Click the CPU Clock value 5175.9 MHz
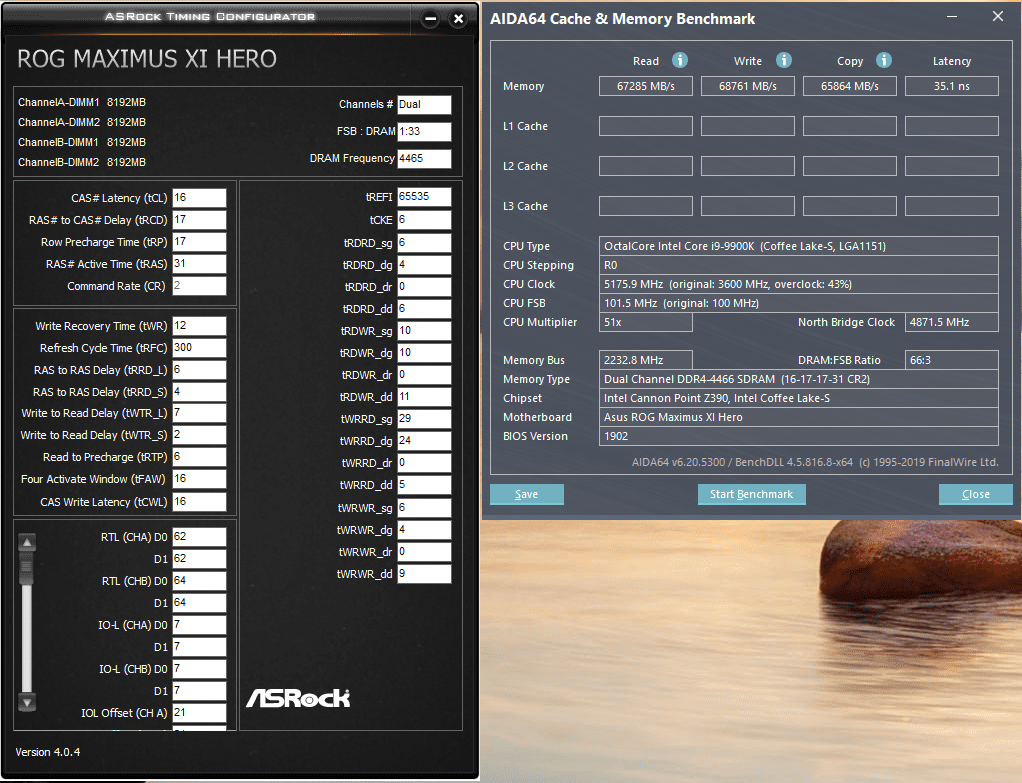This screenshot has width=1022, height=783. tap(728, 284)
